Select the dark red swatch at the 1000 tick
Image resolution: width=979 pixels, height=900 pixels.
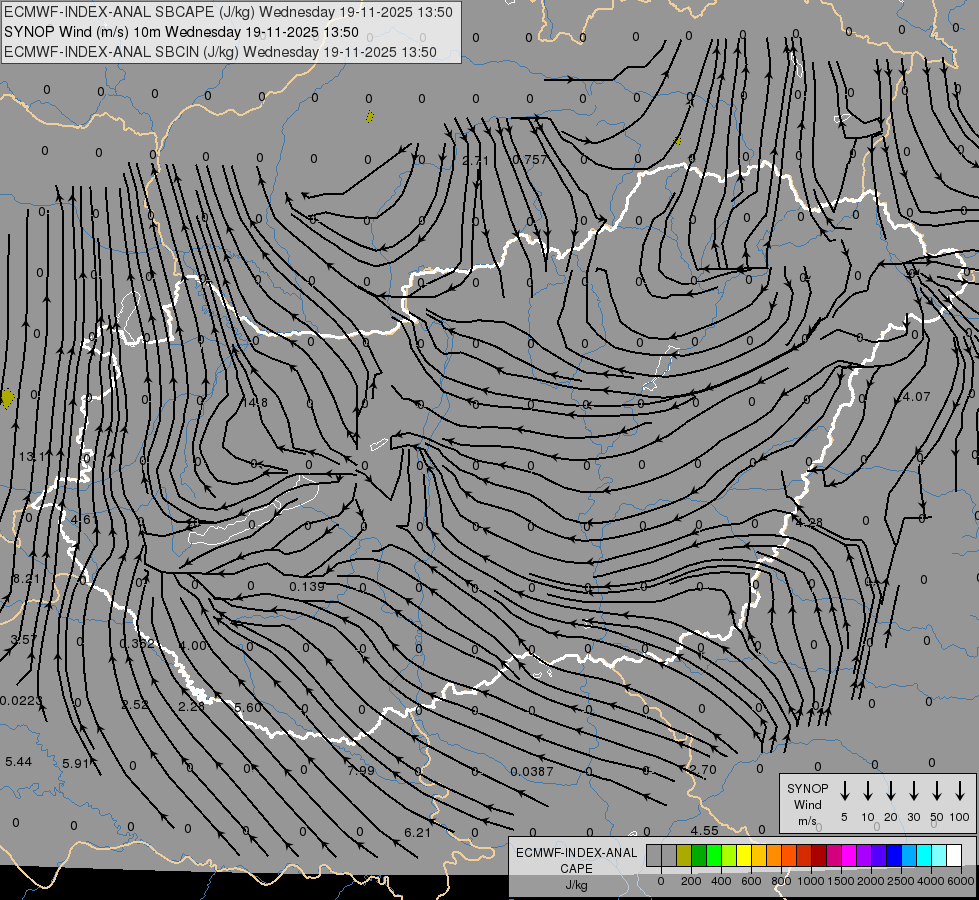(819, 855)
